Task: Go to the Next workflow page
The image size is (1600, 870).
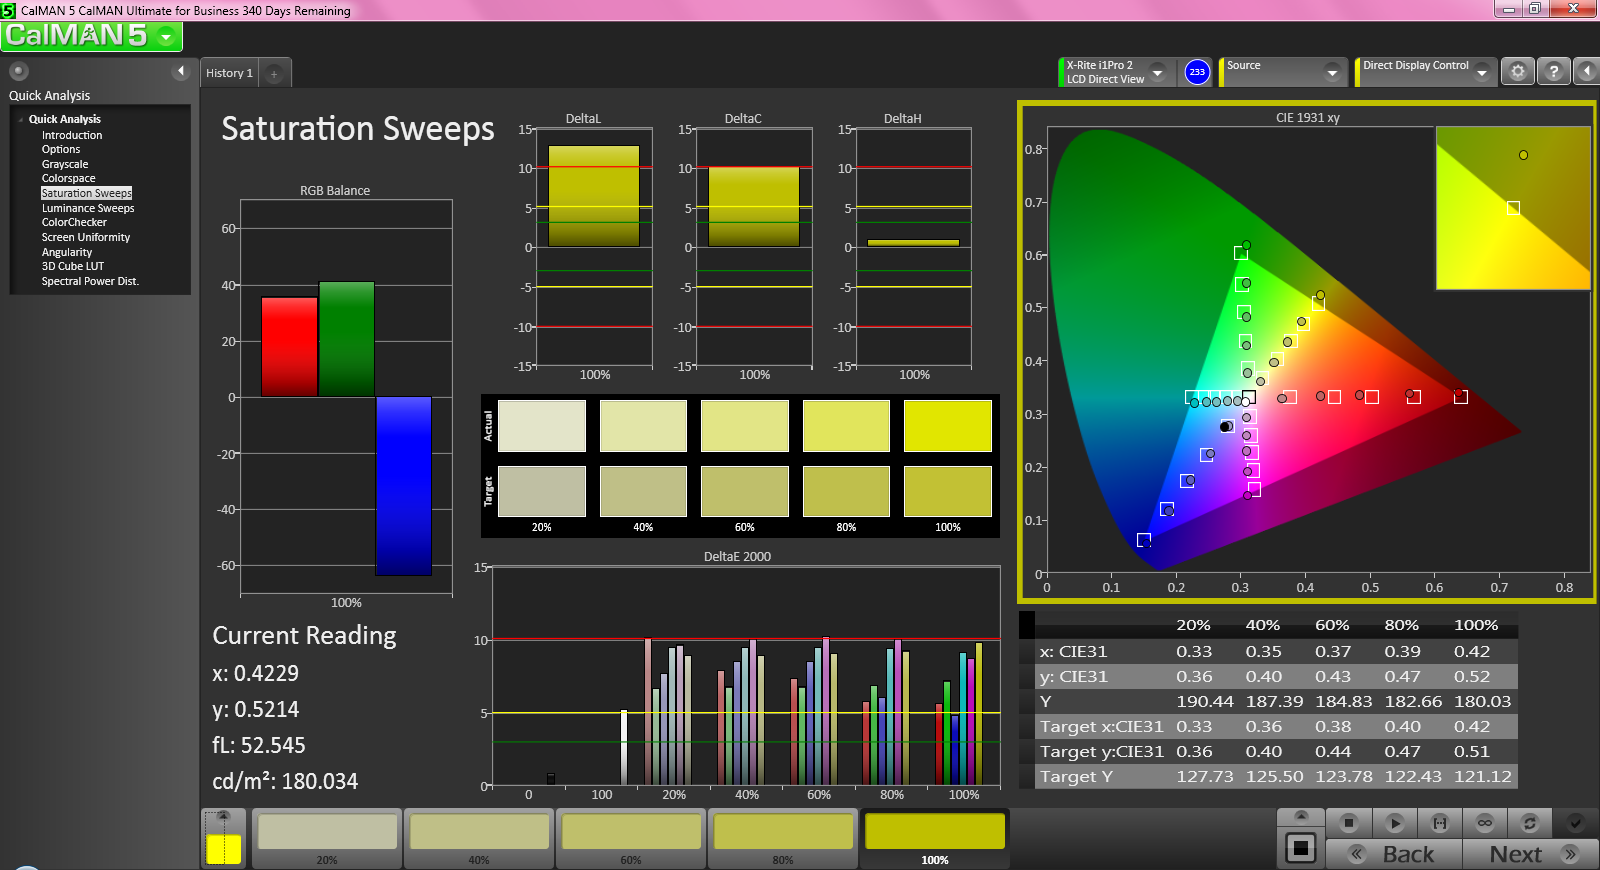Action: [1530, 854]
